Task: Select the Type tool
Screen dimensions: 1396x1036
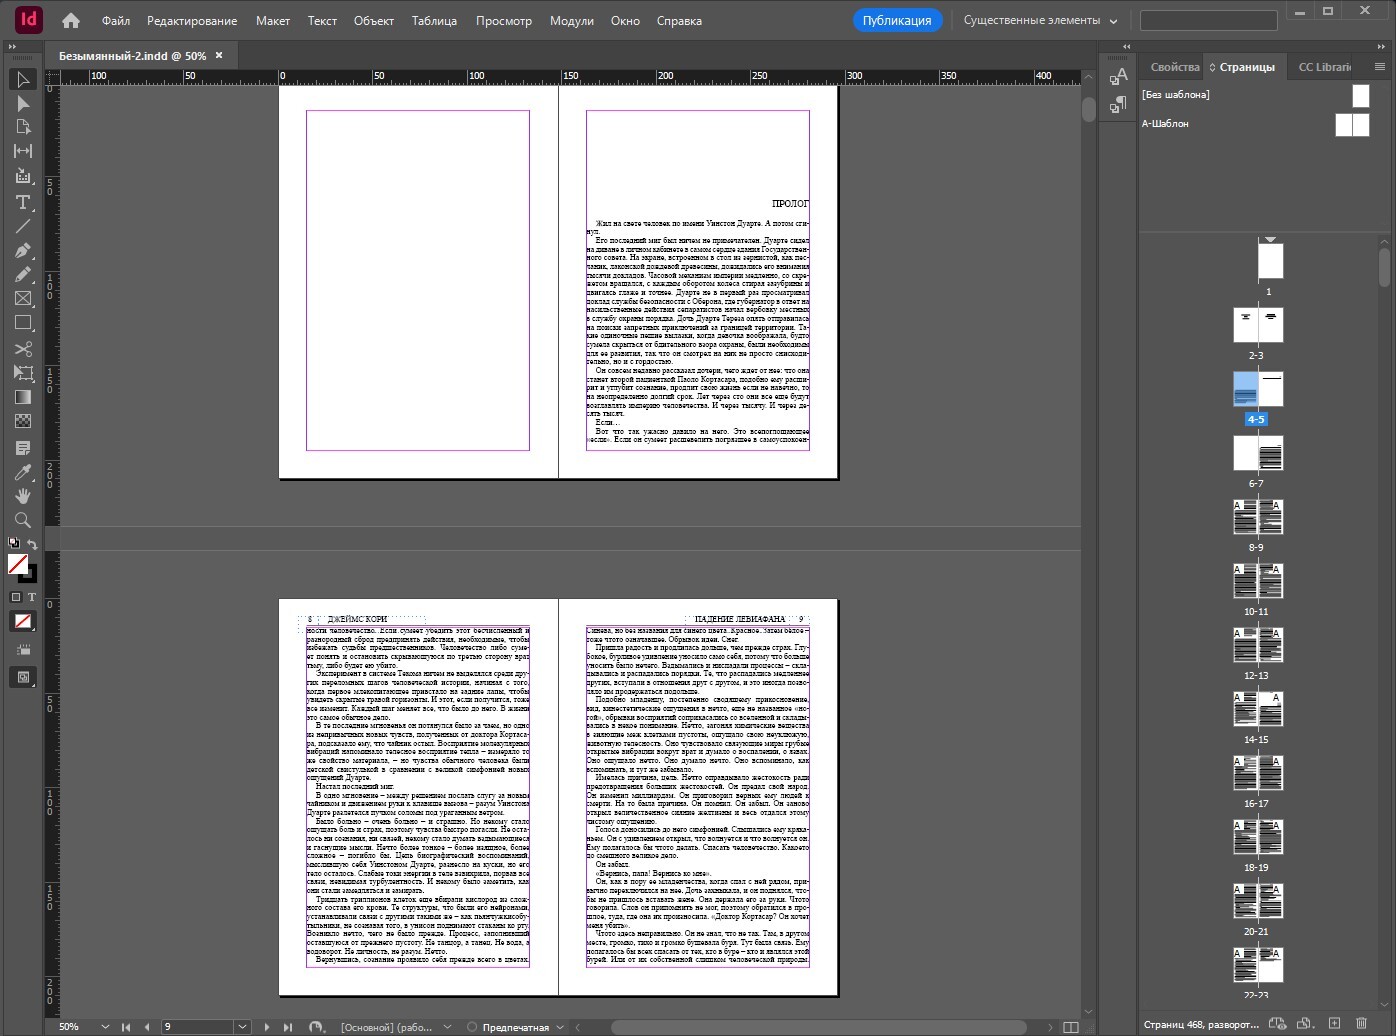Action: (23, 202)
